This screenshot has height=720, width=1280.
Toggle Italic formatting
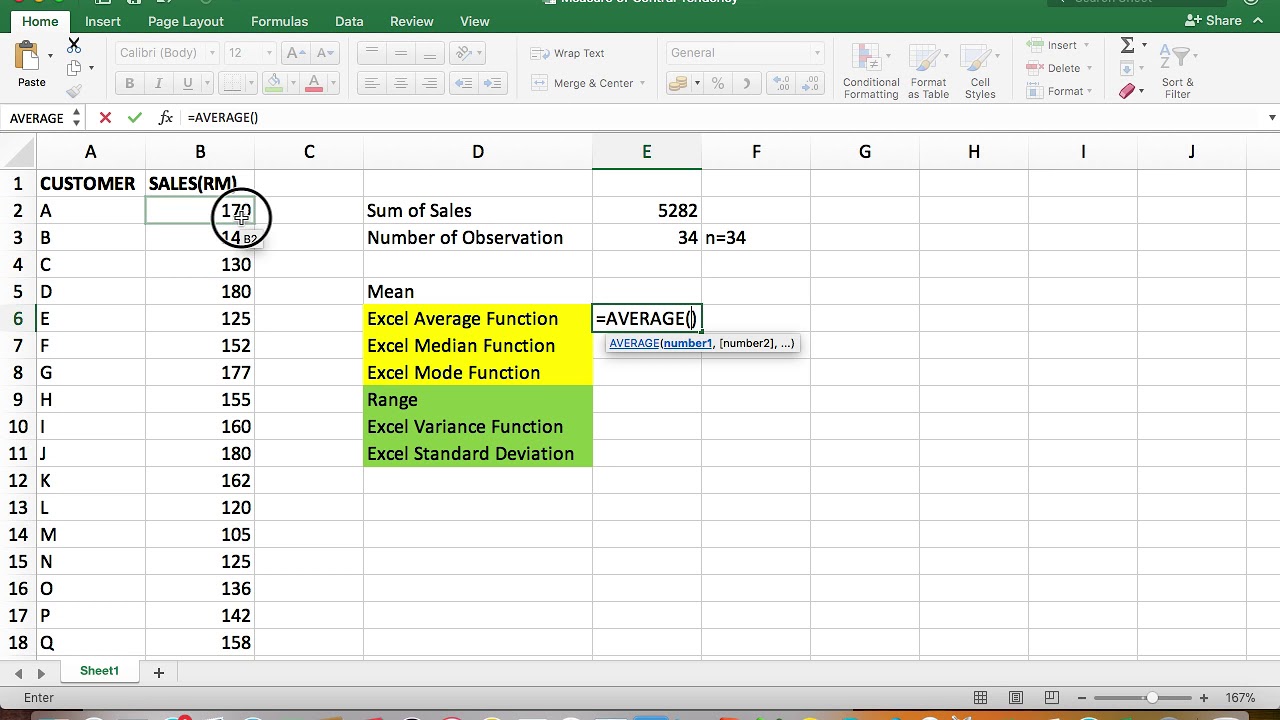point(158,84)
